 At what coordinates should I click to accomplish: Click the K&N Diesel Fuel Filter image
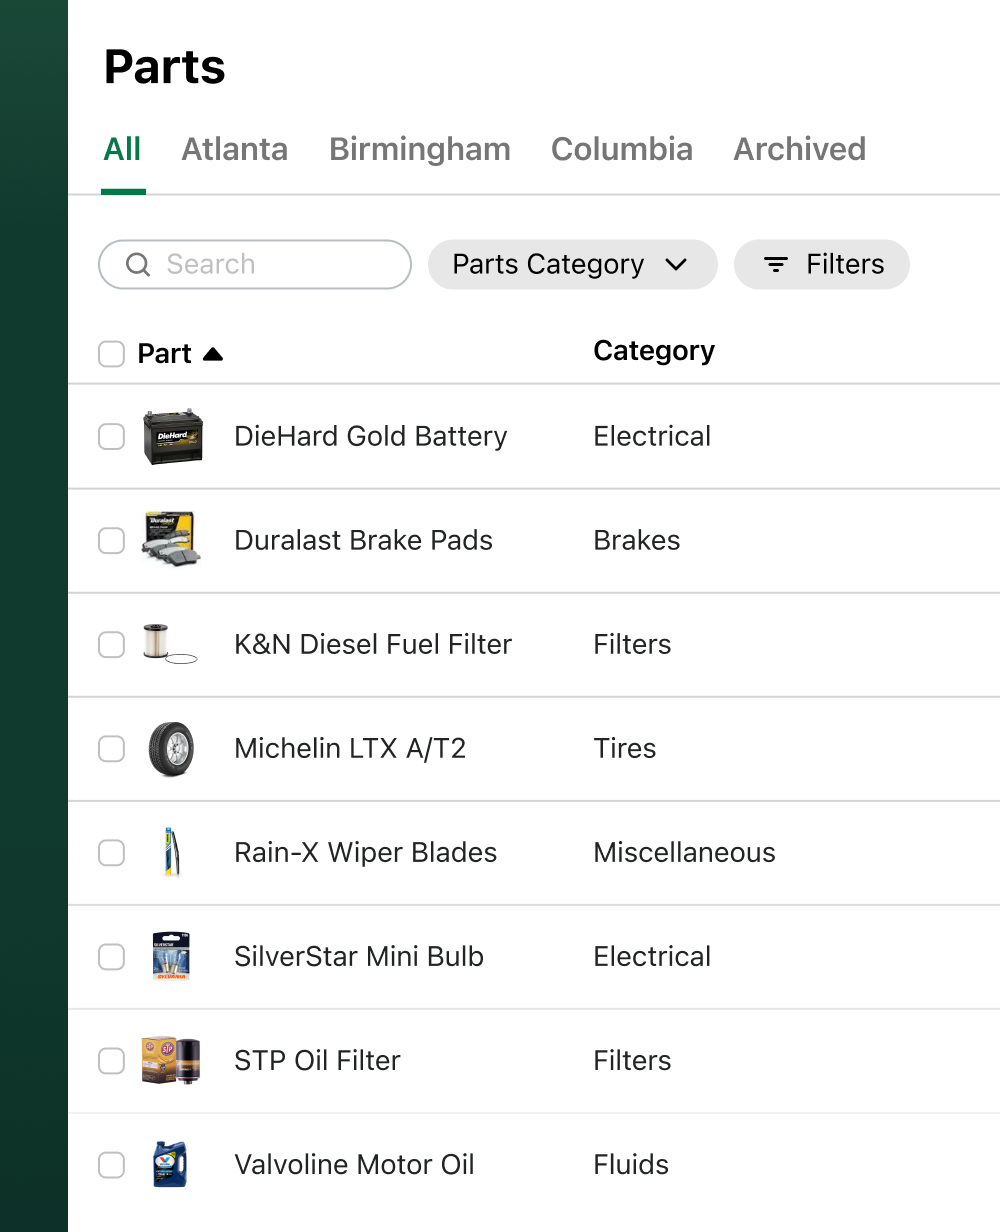click(x=169, y=644)
